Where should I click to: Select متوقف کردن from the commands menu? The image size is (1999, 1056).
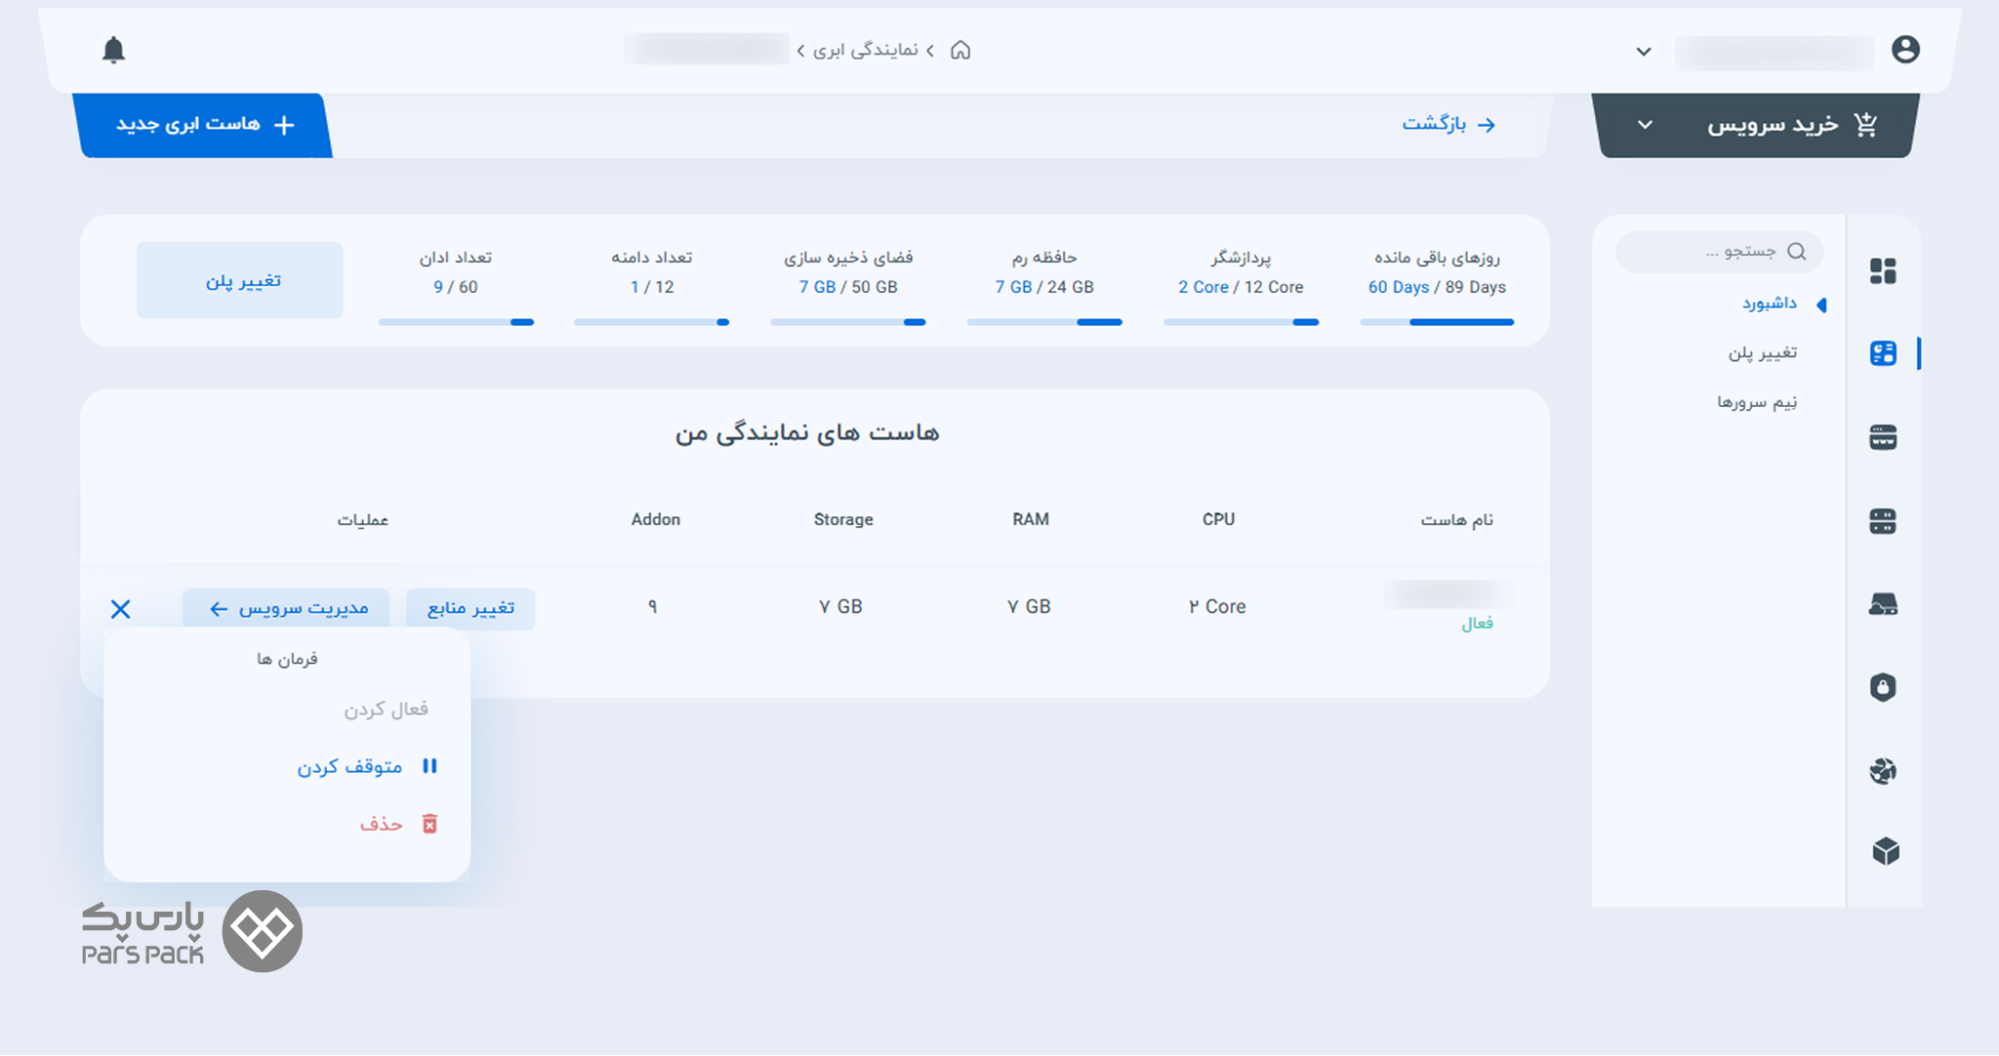366,767
